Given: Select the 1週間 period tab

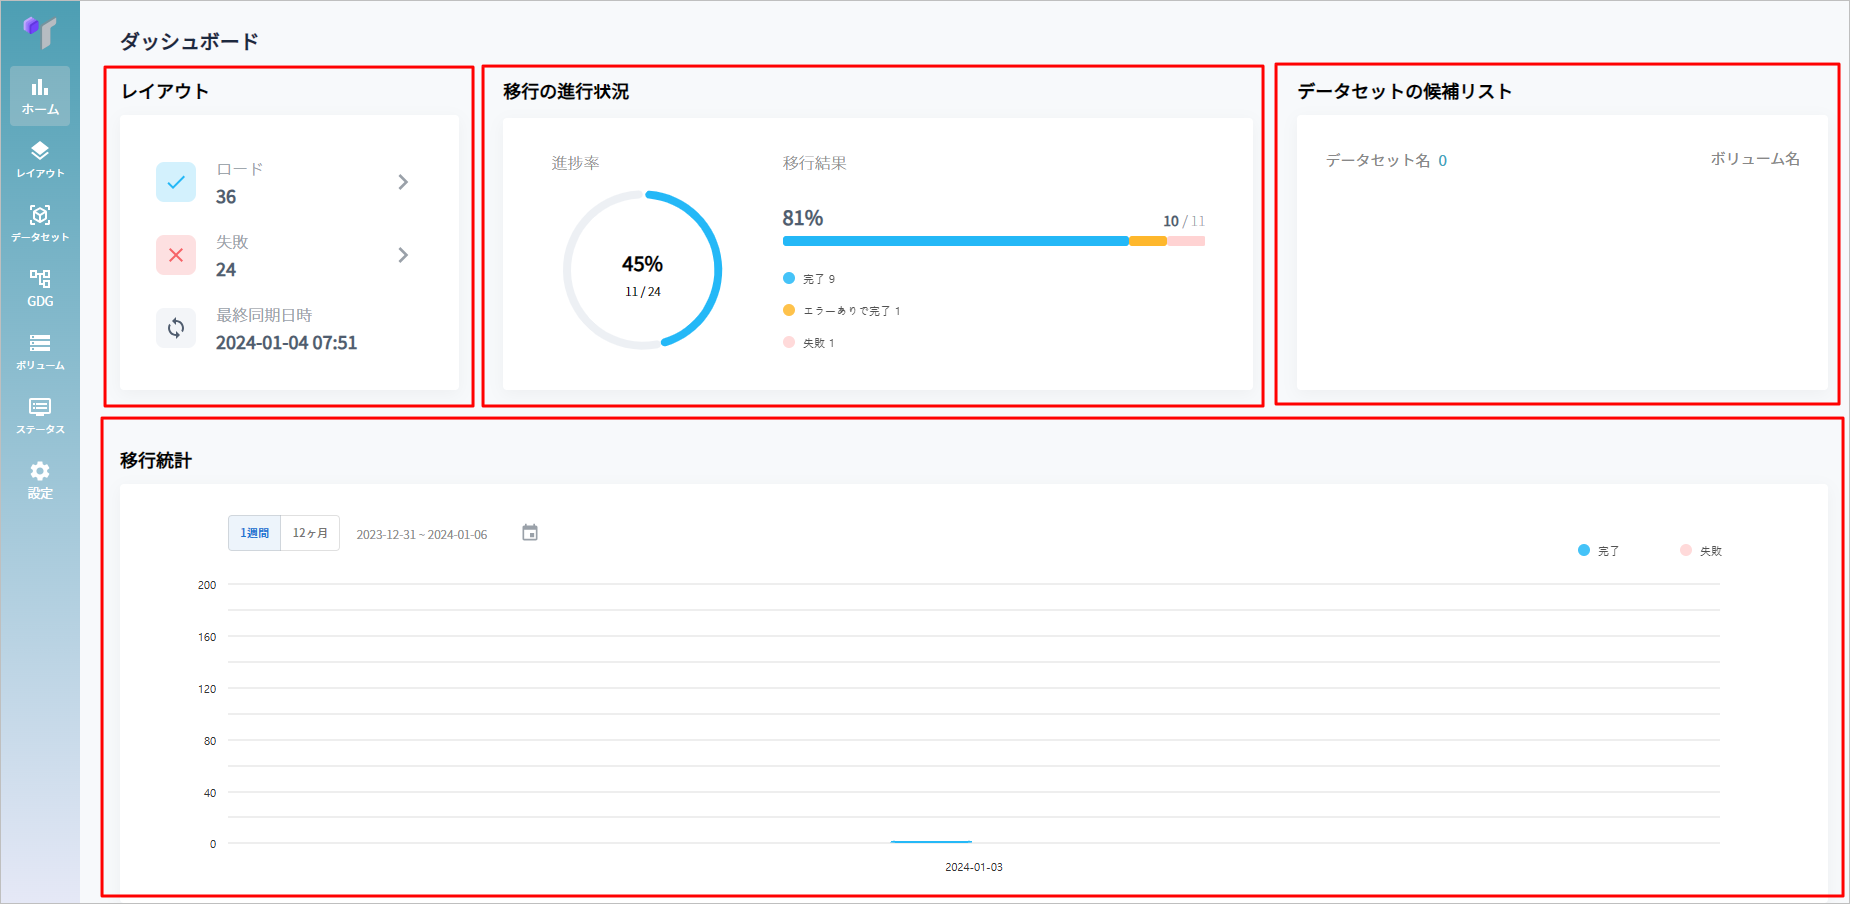Looking at the screenshot, I should point(254,533).
